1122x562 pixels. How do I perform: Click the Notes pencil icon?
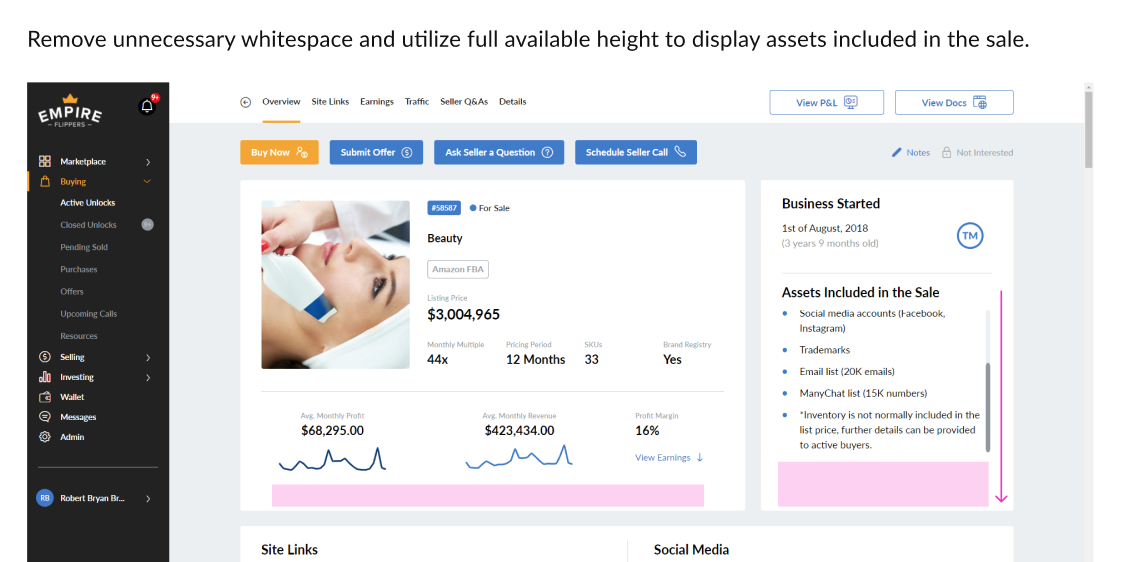[x=897, y=153]
